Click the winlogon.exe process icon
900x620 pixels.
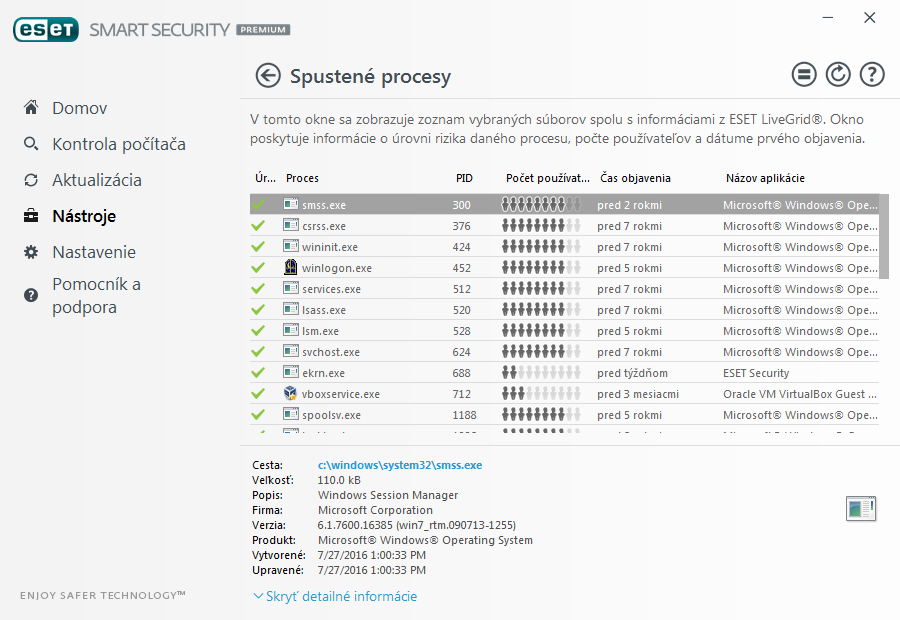pos(291,267)
